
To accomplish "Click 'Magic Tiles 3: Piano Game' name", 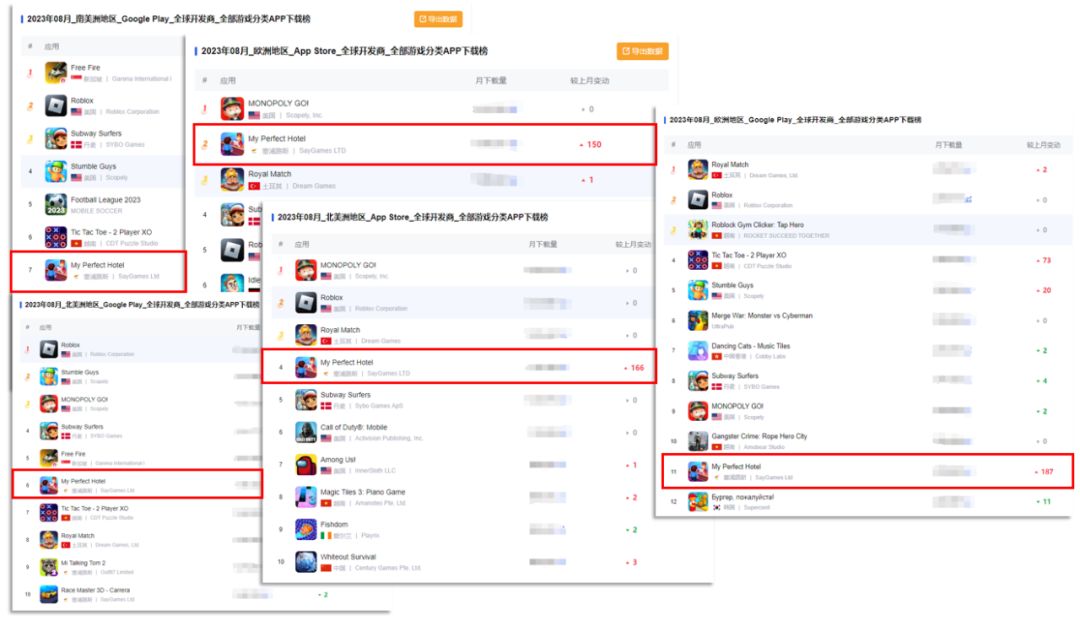I will tap(362, 492).
